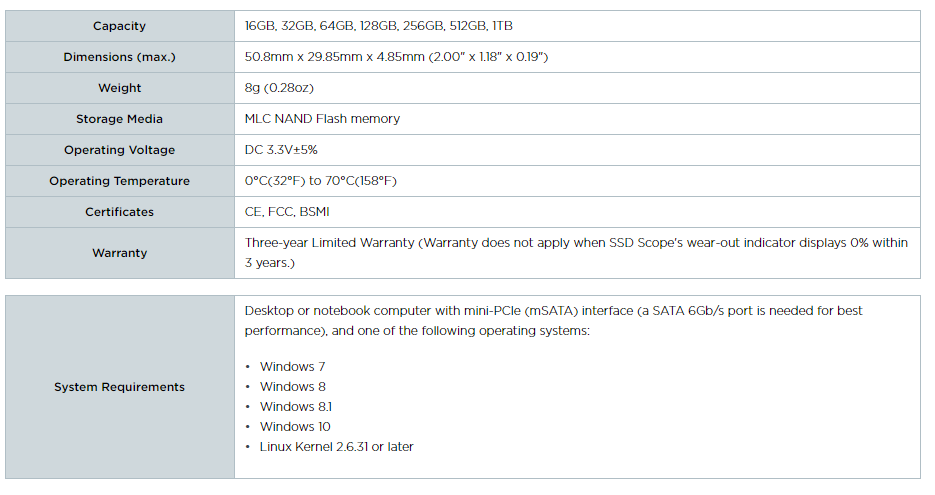Viewport: 935px width, 495px height.
Task: Click the 0°C to 70°C temperature value
Action: click(x=321, y=181)
